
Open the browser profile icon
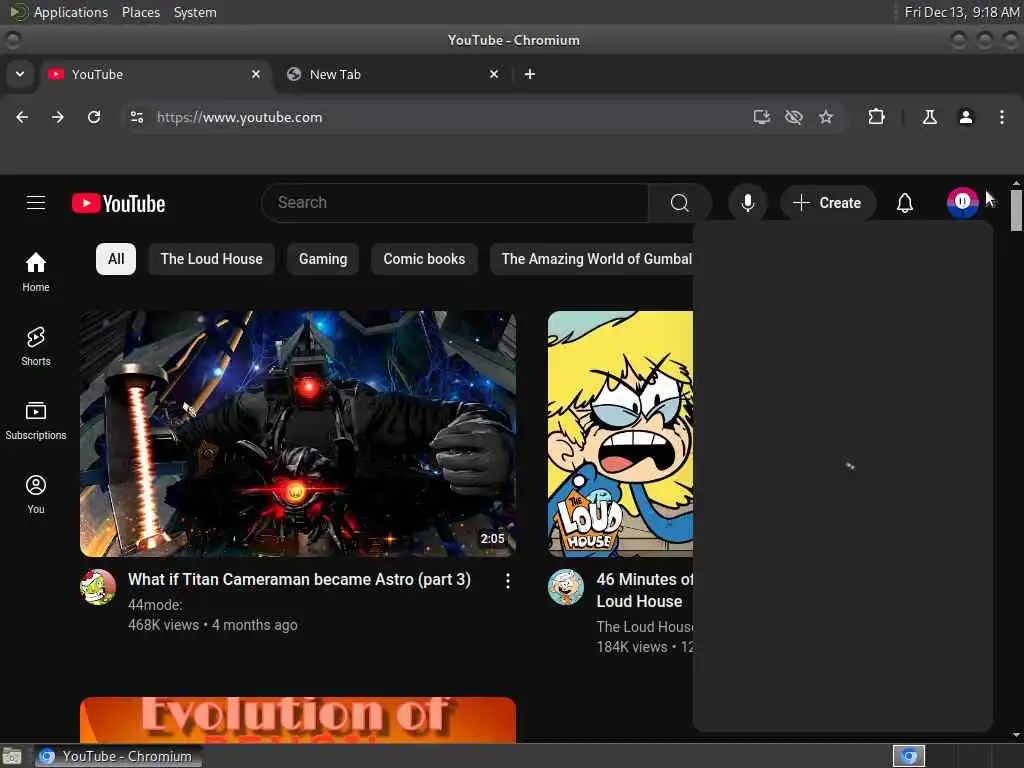(966, 117)
